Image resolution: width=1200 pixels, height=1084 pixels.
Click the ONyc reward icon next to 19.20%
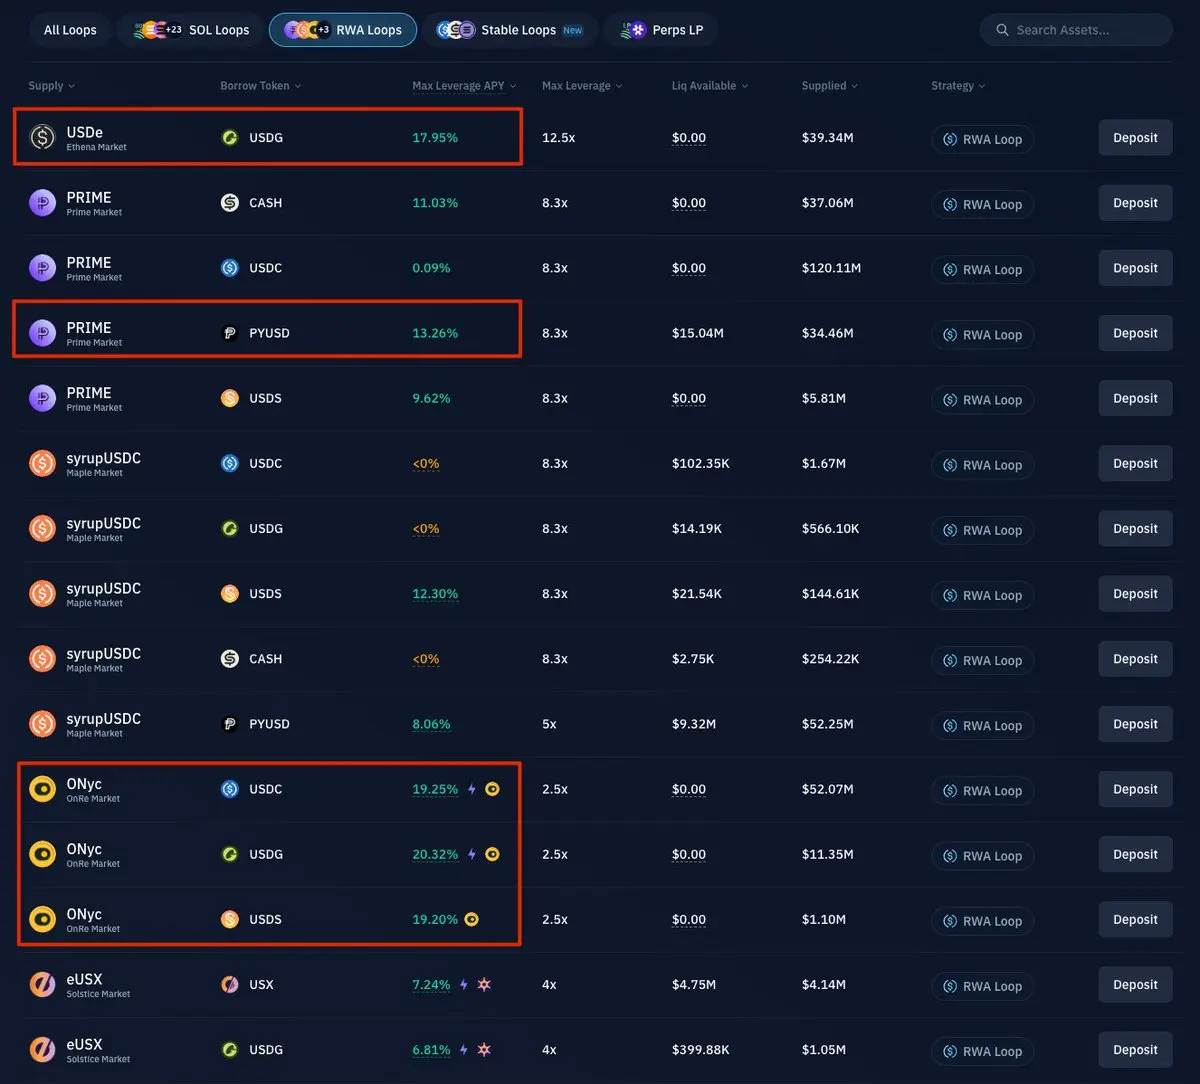click(x=472, y=919)
